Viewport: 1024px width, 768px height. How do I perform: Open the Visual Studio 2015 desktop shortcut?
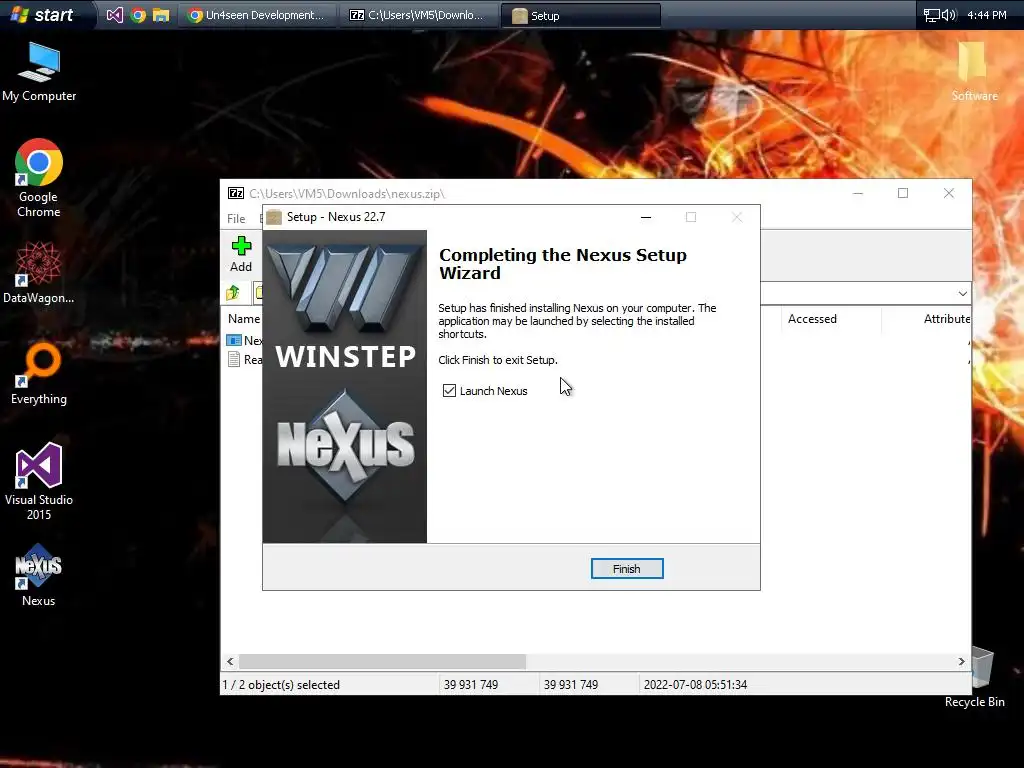(x=39, y=481)
